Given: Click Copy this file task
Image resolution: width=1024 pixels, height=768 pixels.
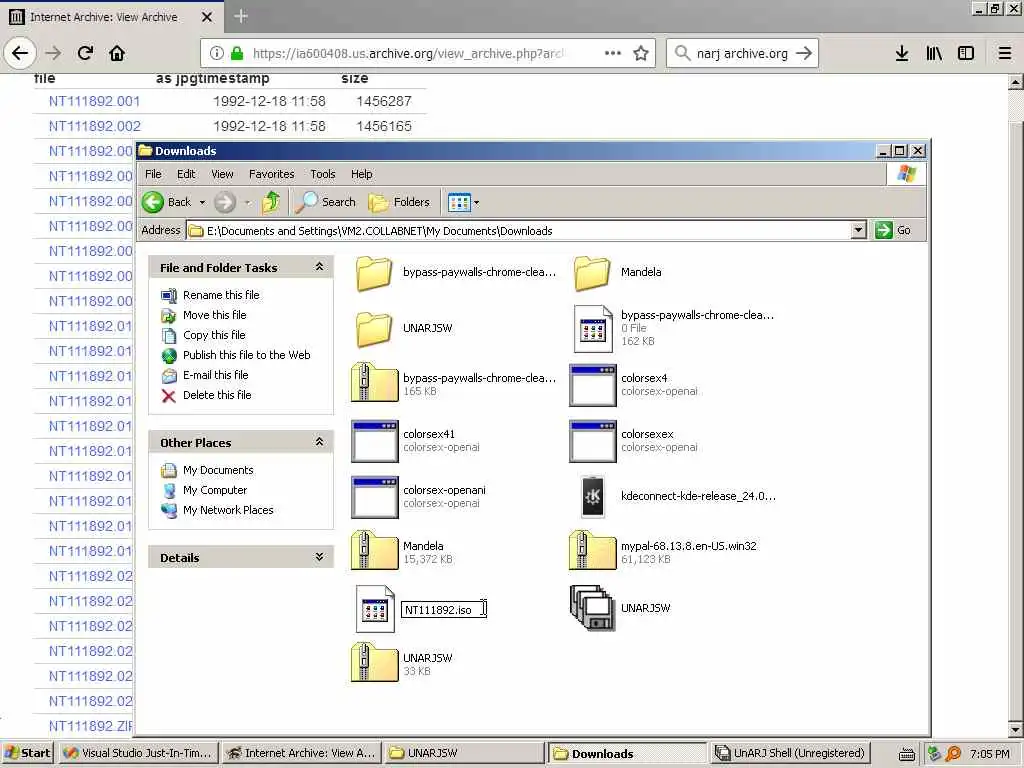Looking at the screenshot, I should (214, 335).
